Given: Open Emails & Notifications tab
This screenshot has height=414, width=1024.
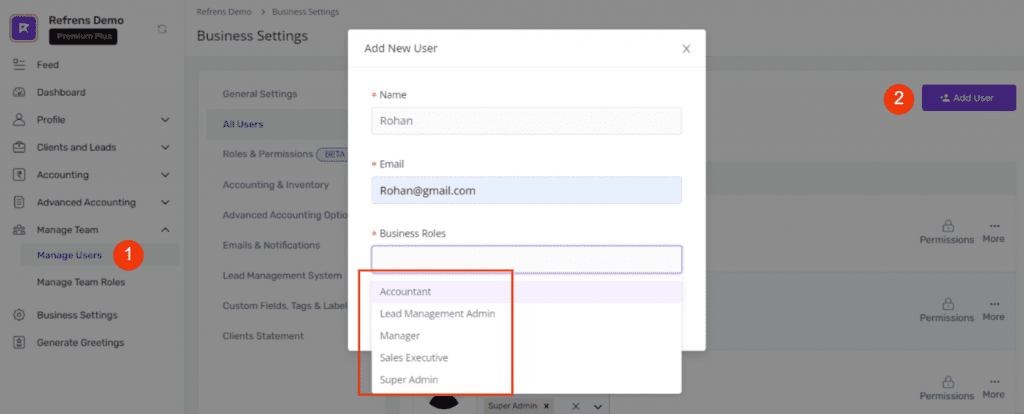Looking at the screenshot, I should click(271, 246).
